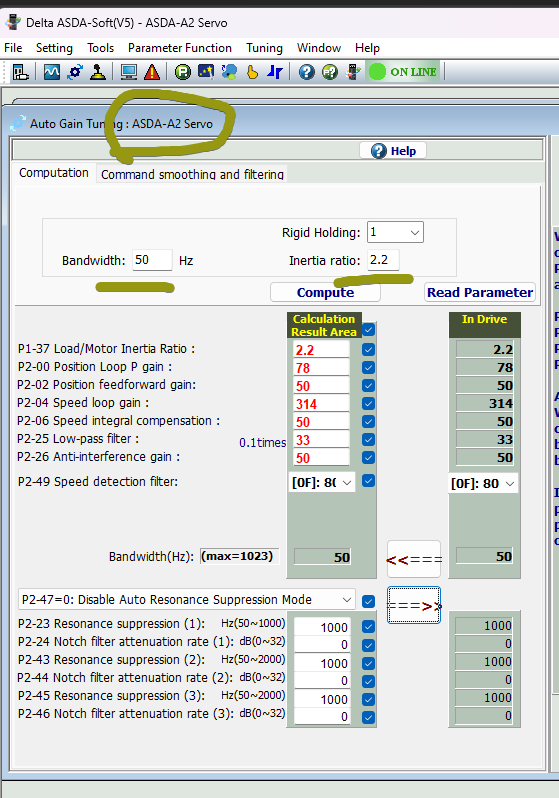Toggle the P2-00 Position Loop P gain checkbox

(369, 367)
